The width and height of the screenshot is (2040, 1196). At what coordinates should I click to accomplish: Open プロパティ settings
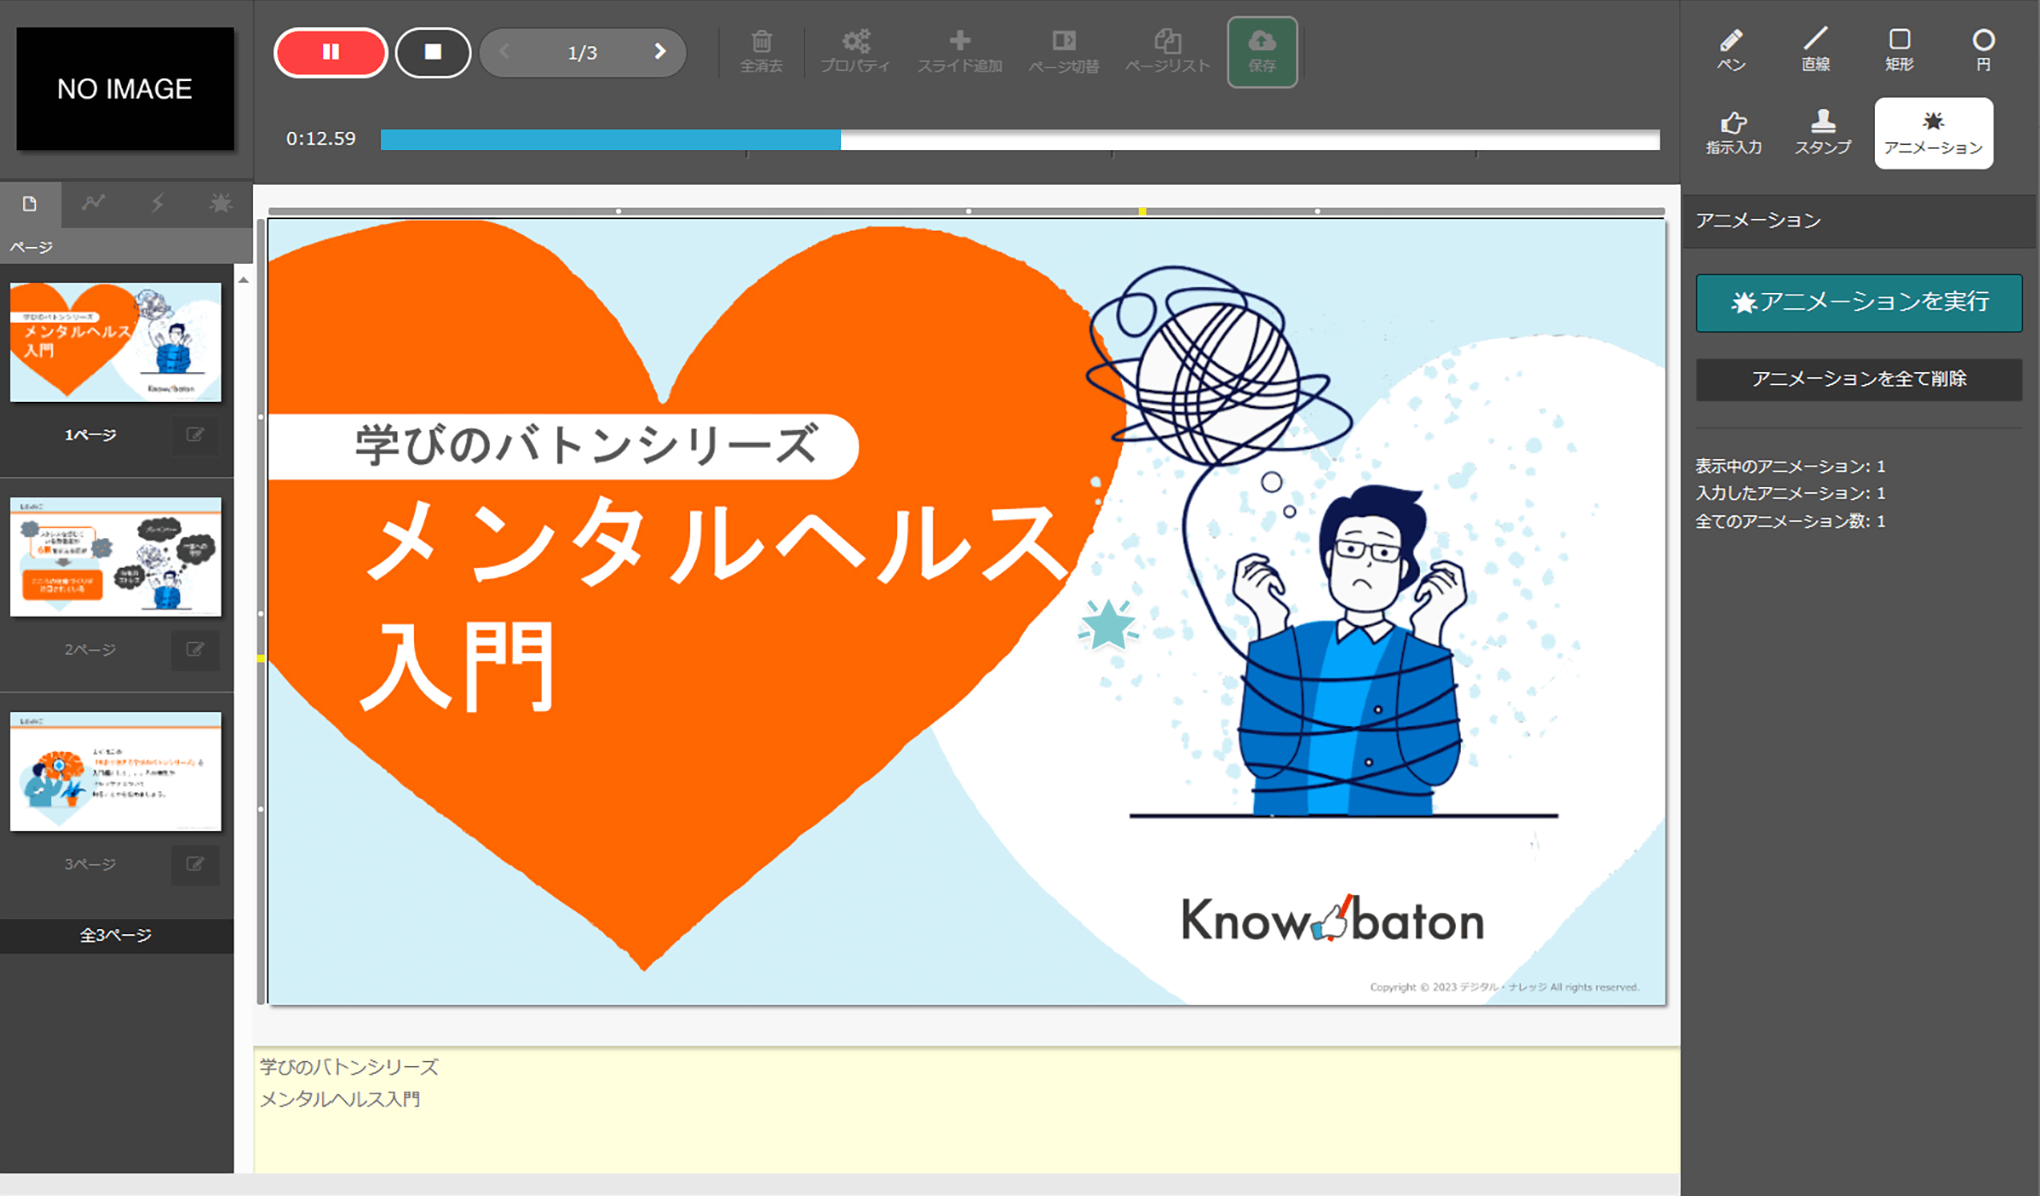point(855,52)
